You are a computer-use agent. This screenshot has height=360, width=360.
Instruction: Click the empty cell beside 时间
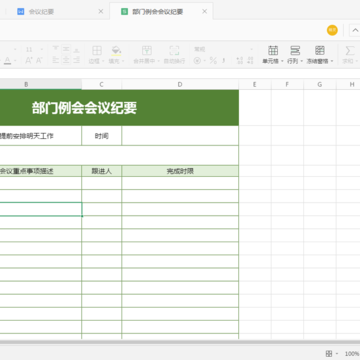[x=180, y=136]
